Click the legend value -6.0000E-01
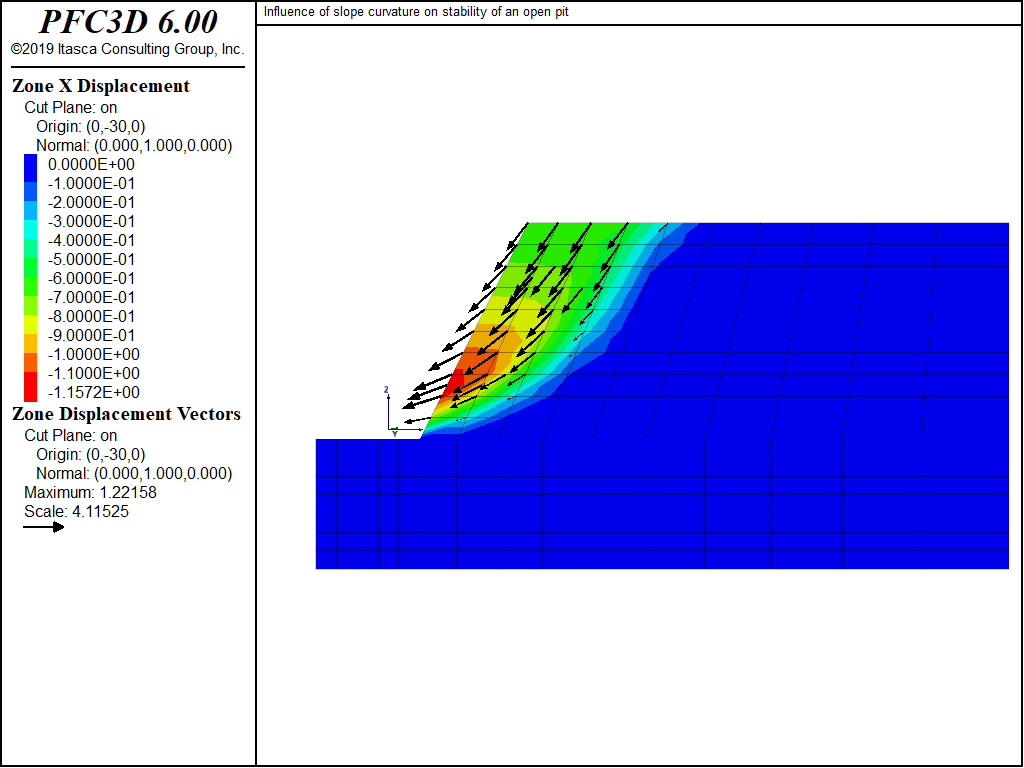This screenshot has width=1024, height=768. tap(91, 278)
